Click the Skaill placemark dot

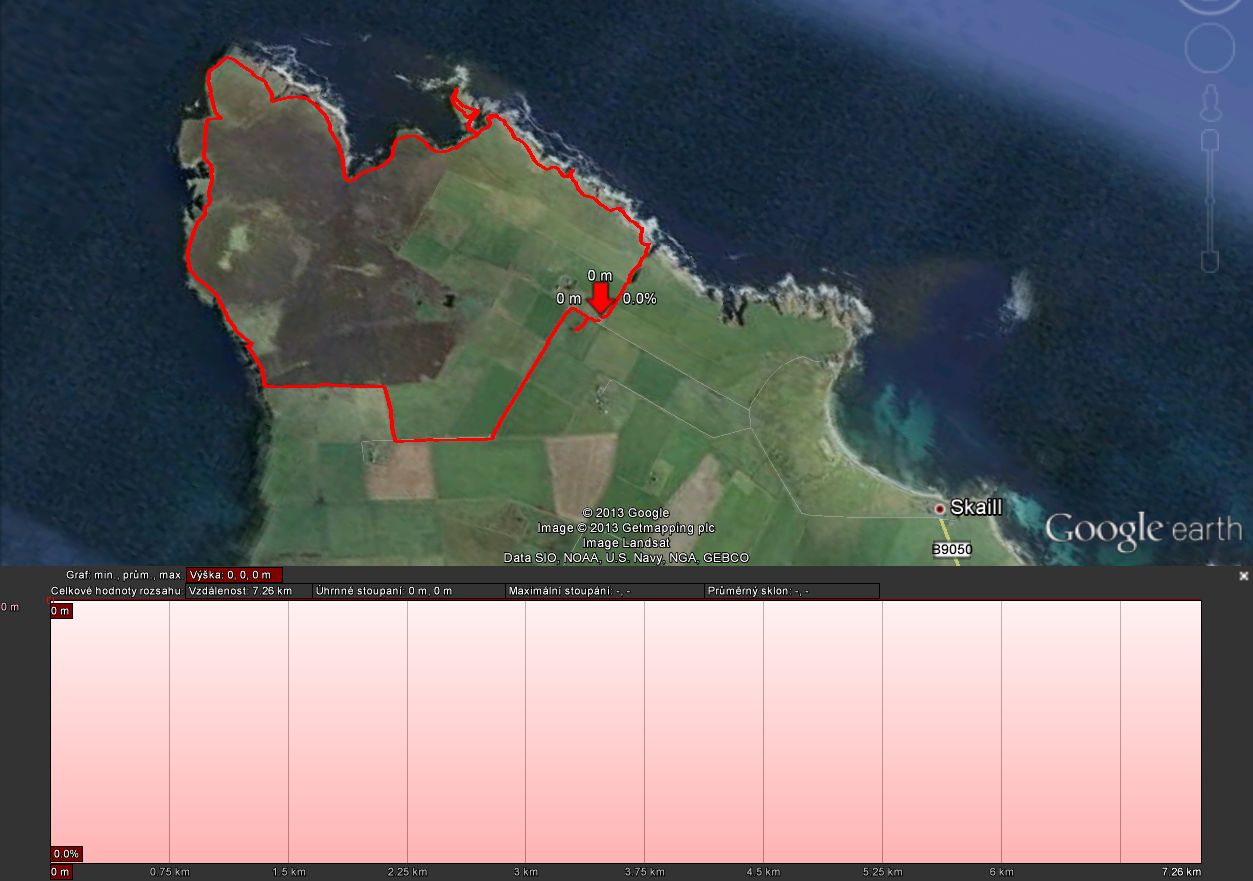coord(940,509)
